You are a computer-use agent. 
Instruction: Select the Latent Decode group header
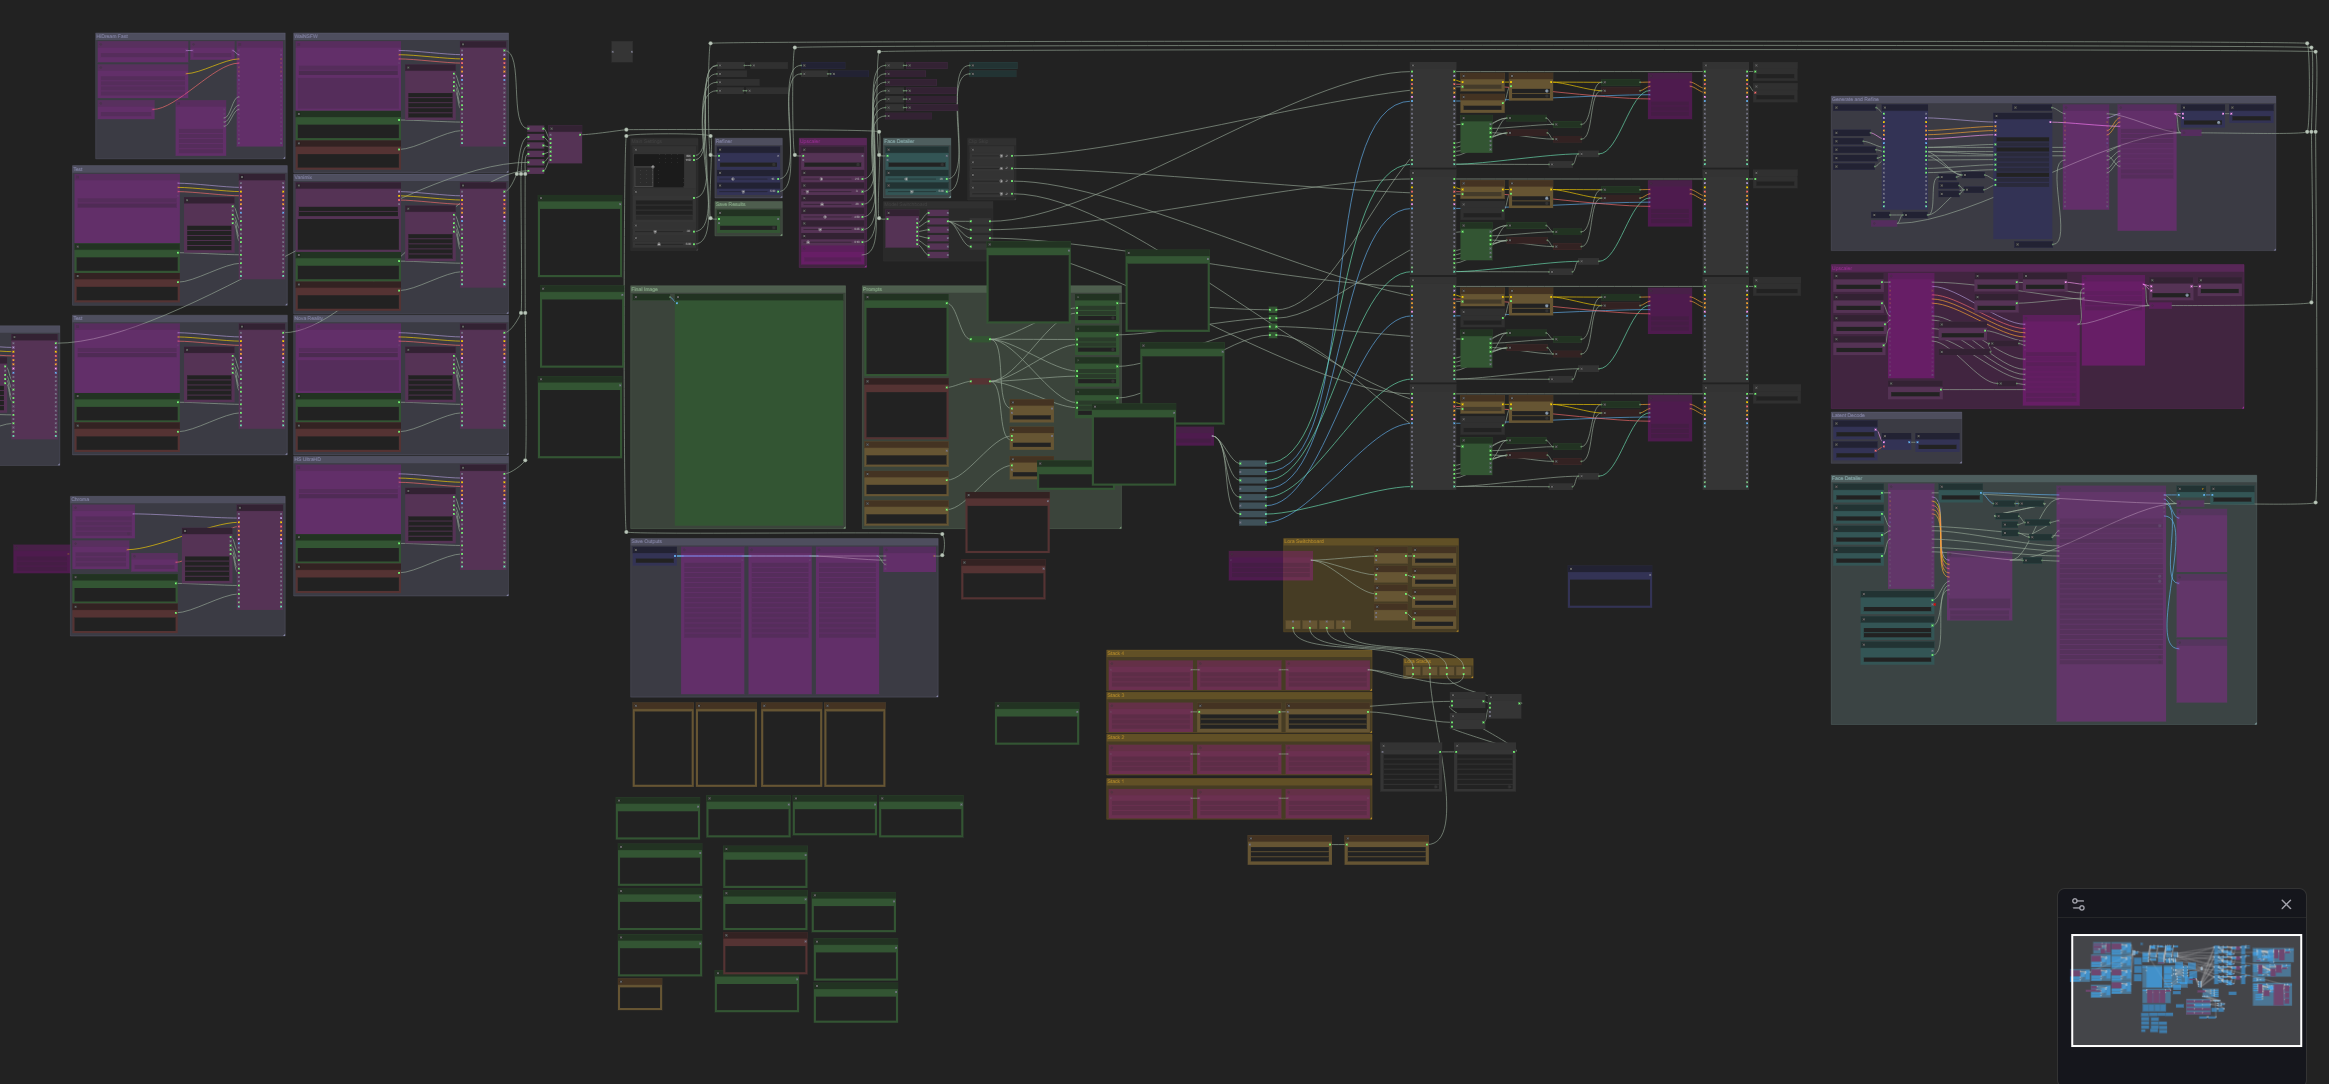[x=1849, y=415]
